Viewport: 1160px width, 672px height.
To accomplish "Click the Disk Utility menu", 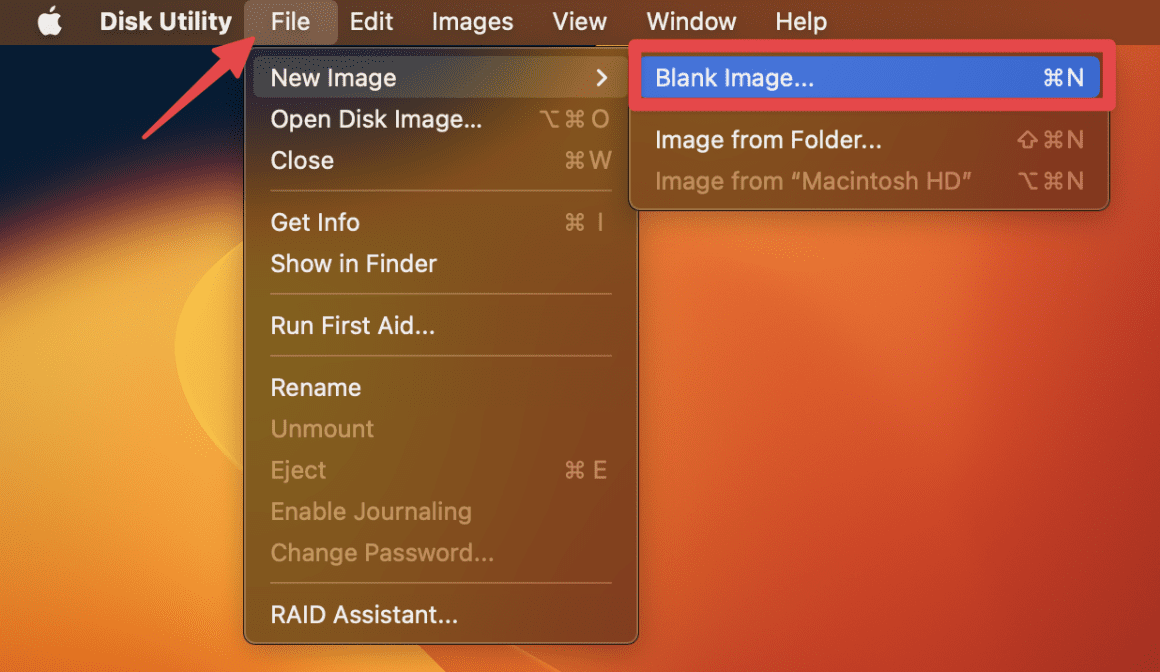I will pyautogui.click(x=165, y=21).
